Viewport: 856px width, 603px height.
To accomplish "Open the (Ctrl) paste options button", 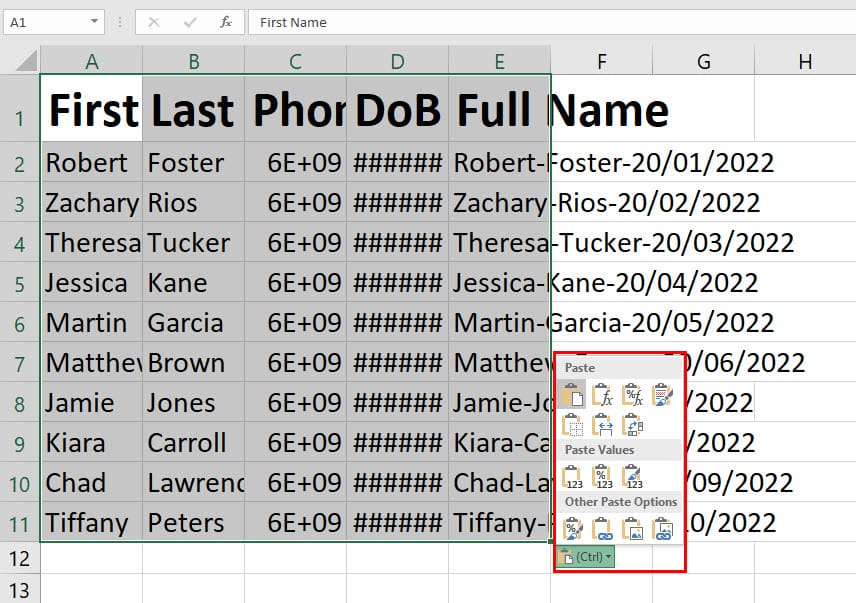I will click(586, 557).
